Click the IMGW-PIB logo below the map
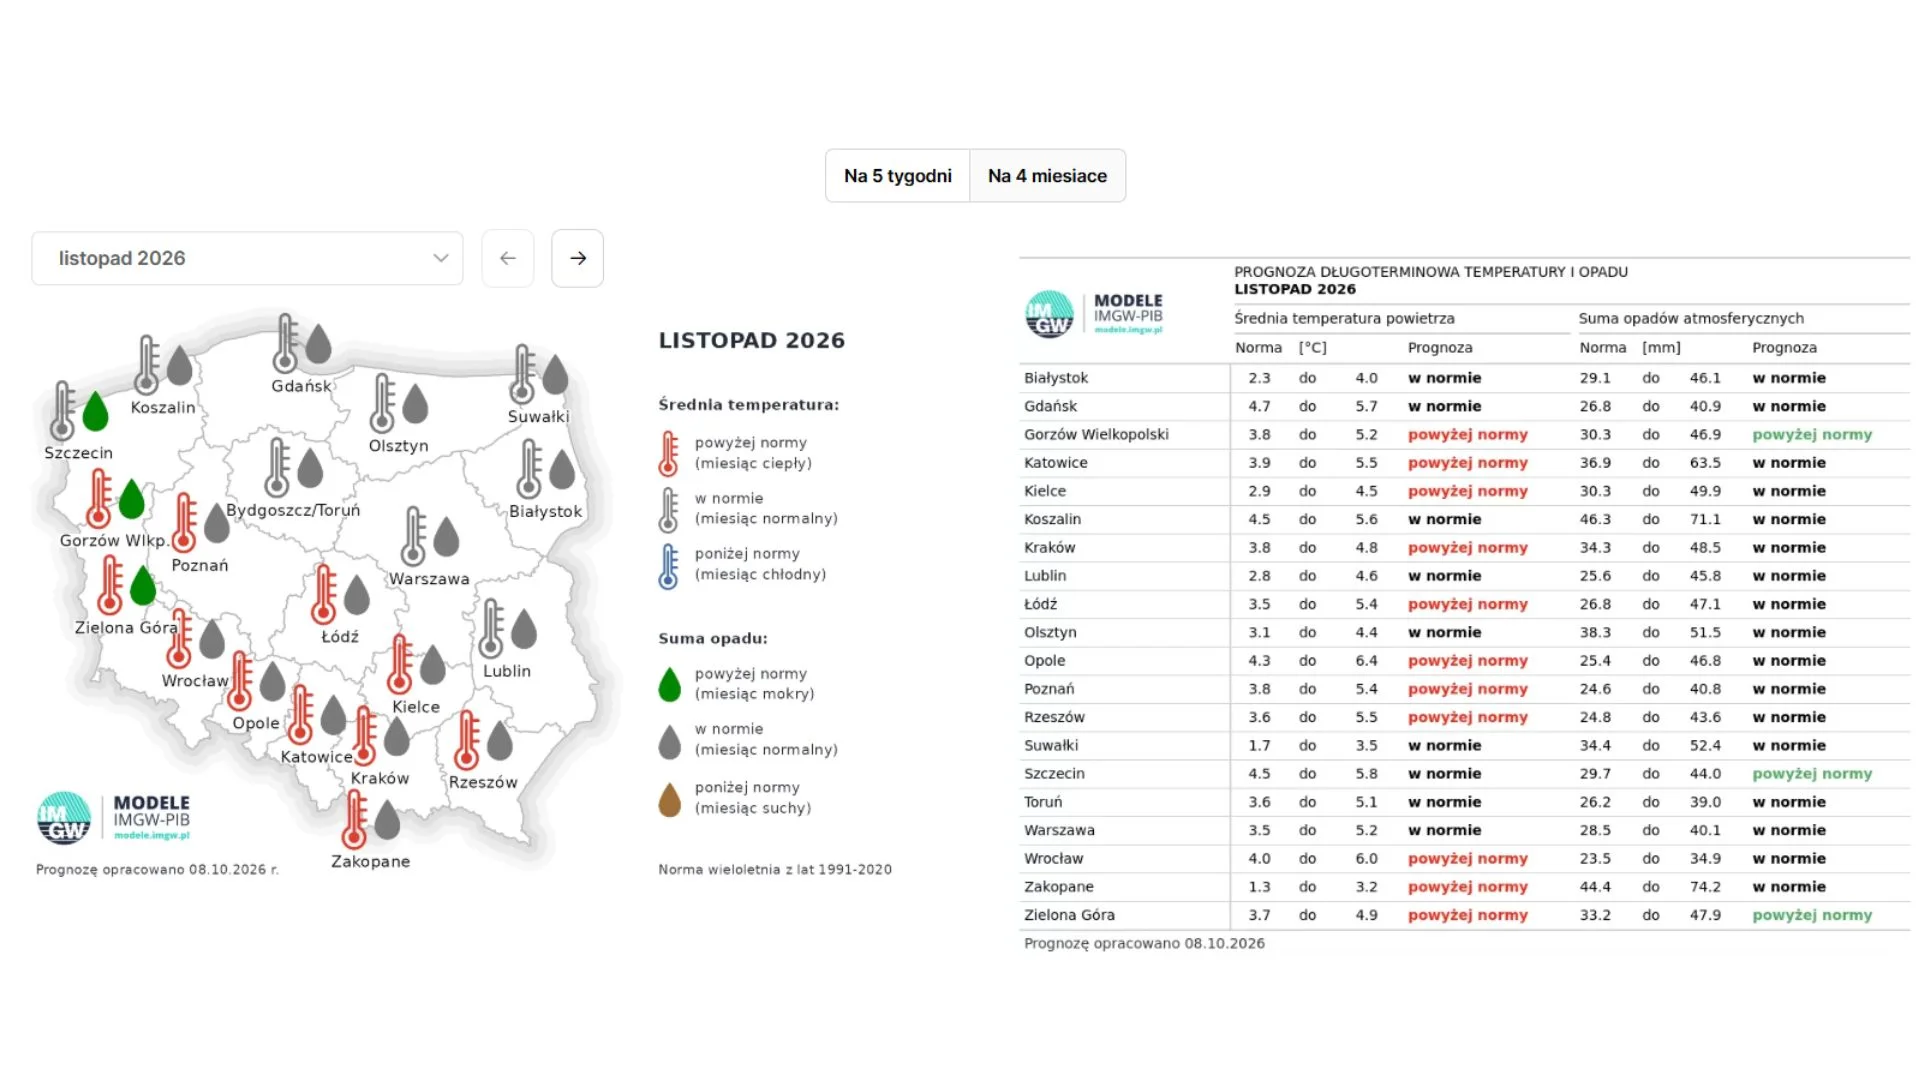The image size is (1920, 1080). pyautogui.click(x=113, y=818)
